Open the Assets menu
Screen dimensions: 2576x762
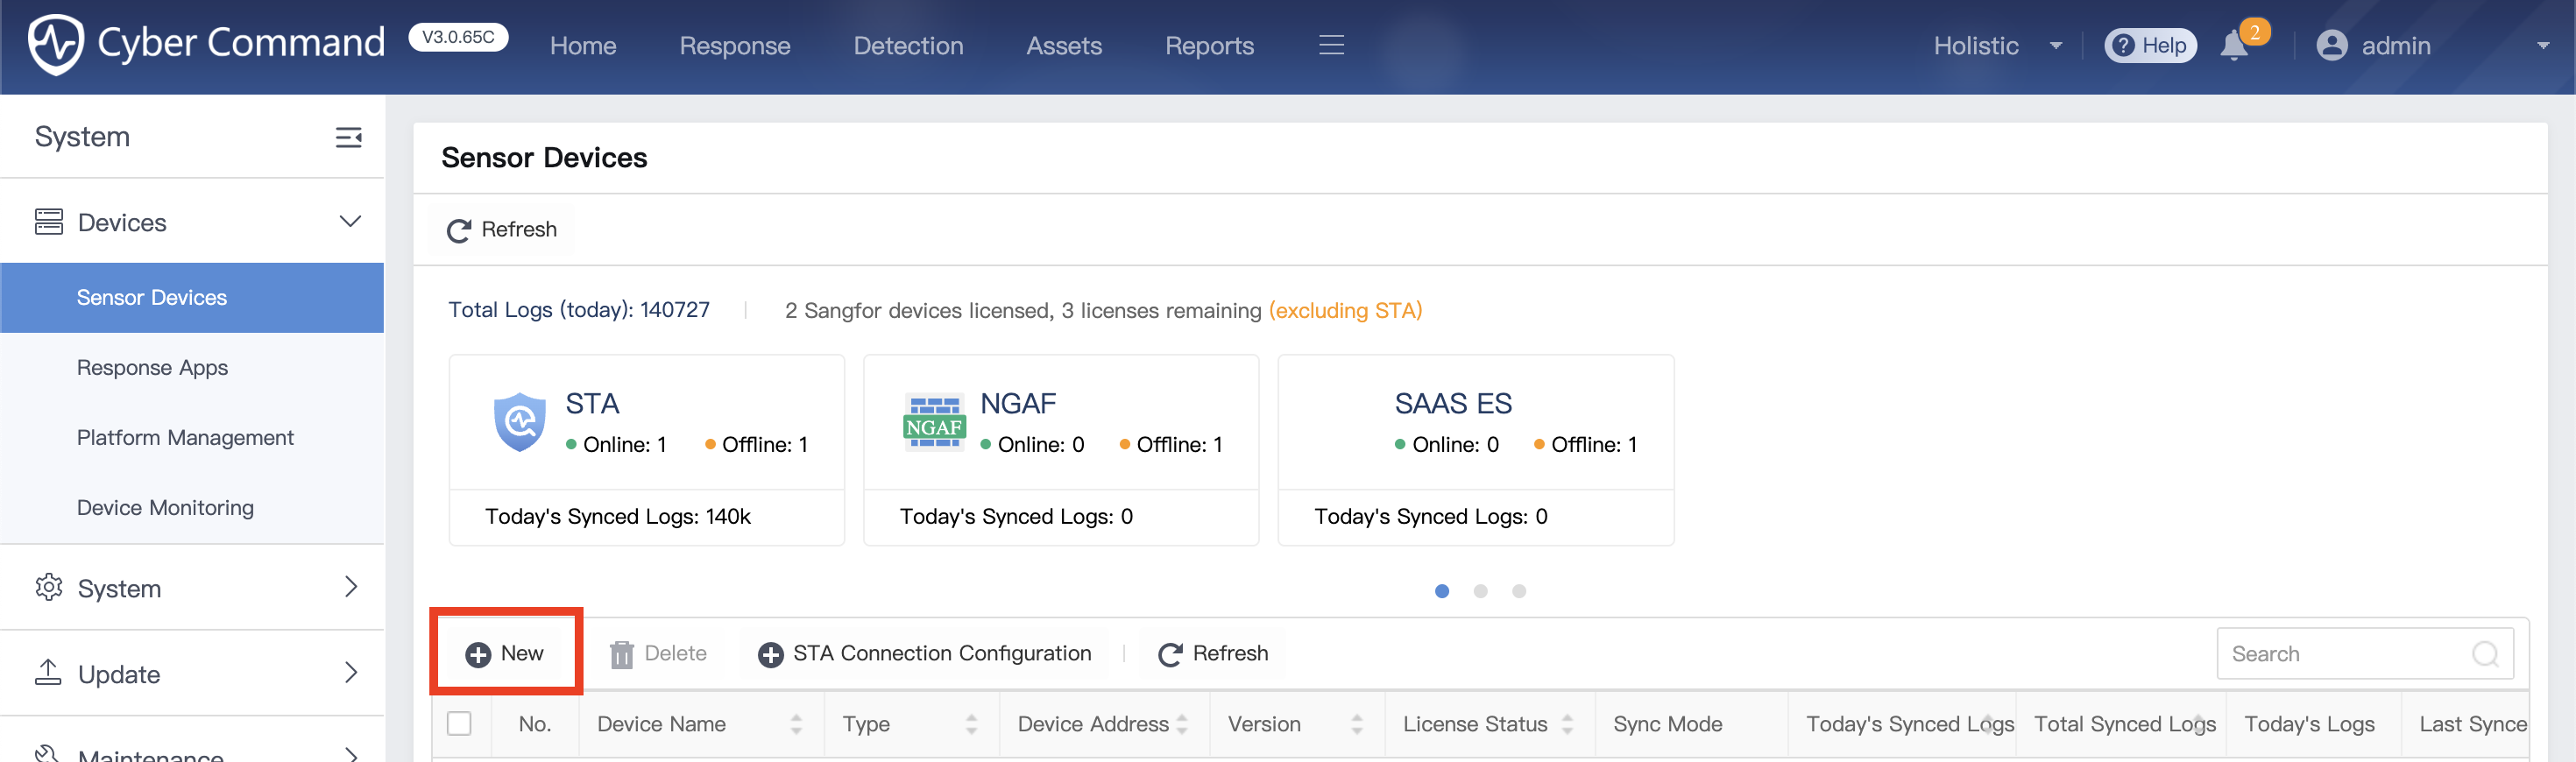[1064, 46]
